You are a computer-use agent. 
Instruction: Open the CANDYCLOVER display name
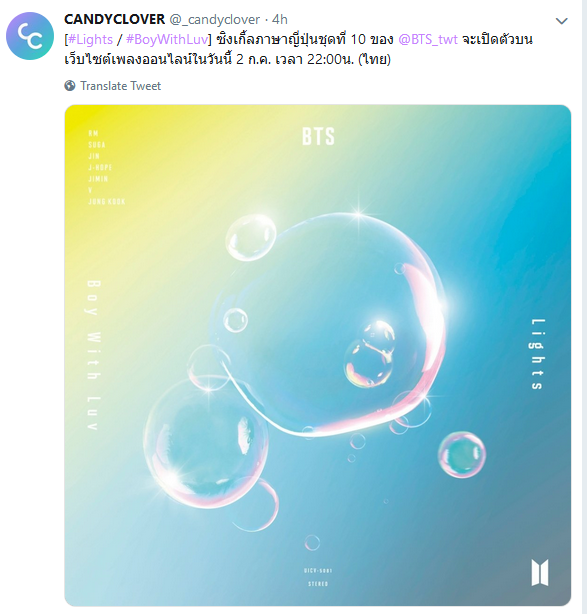114,19
